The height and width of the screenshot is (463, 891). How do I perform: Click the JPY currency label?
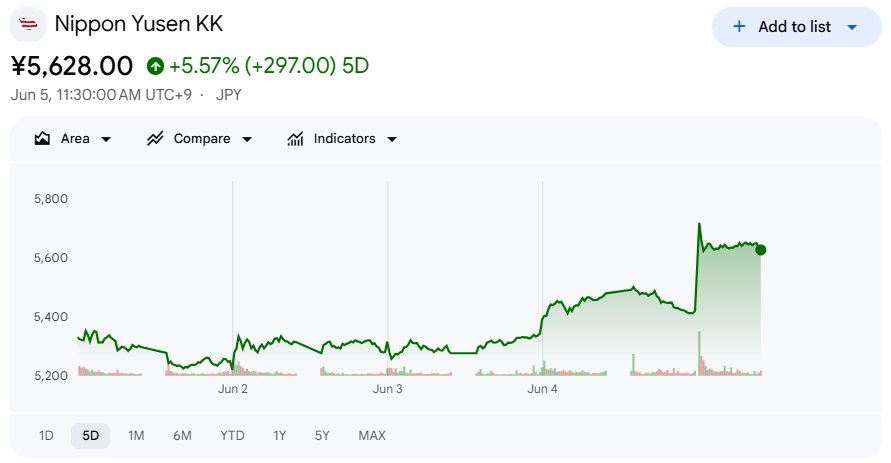(228, 94)
